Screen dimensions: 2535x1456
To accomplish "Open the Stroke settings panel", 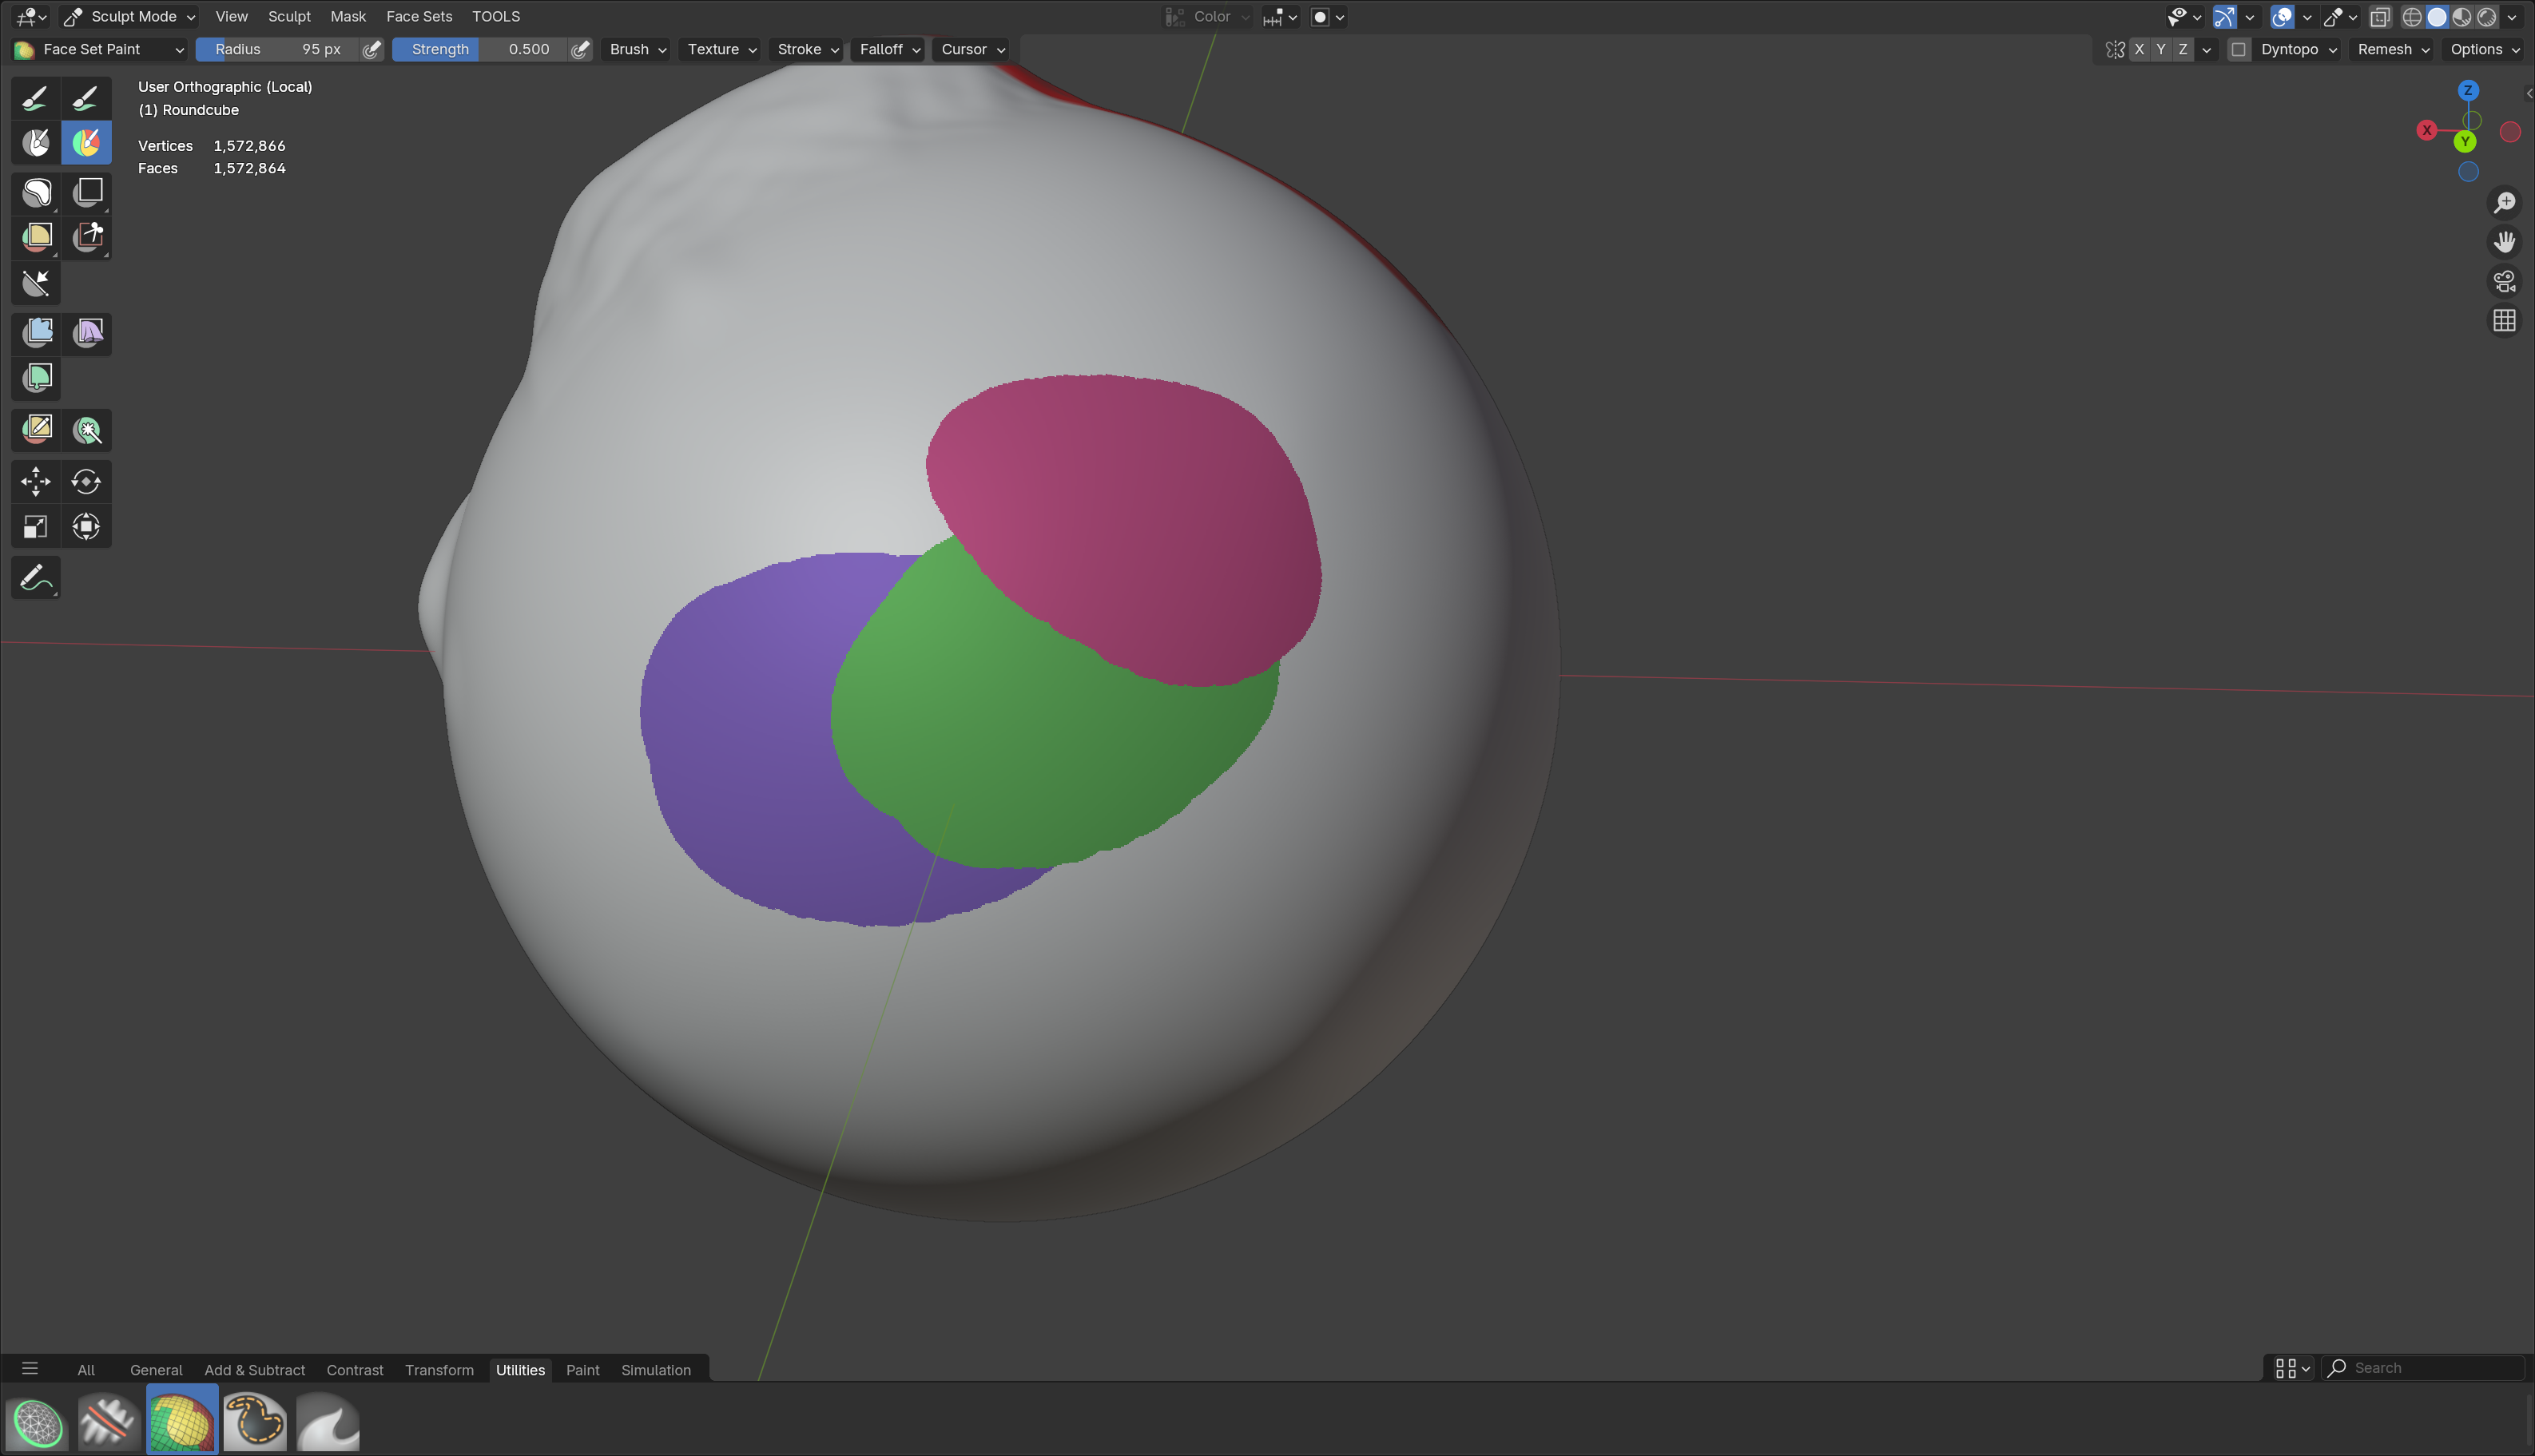I will [x=807, y=49].
